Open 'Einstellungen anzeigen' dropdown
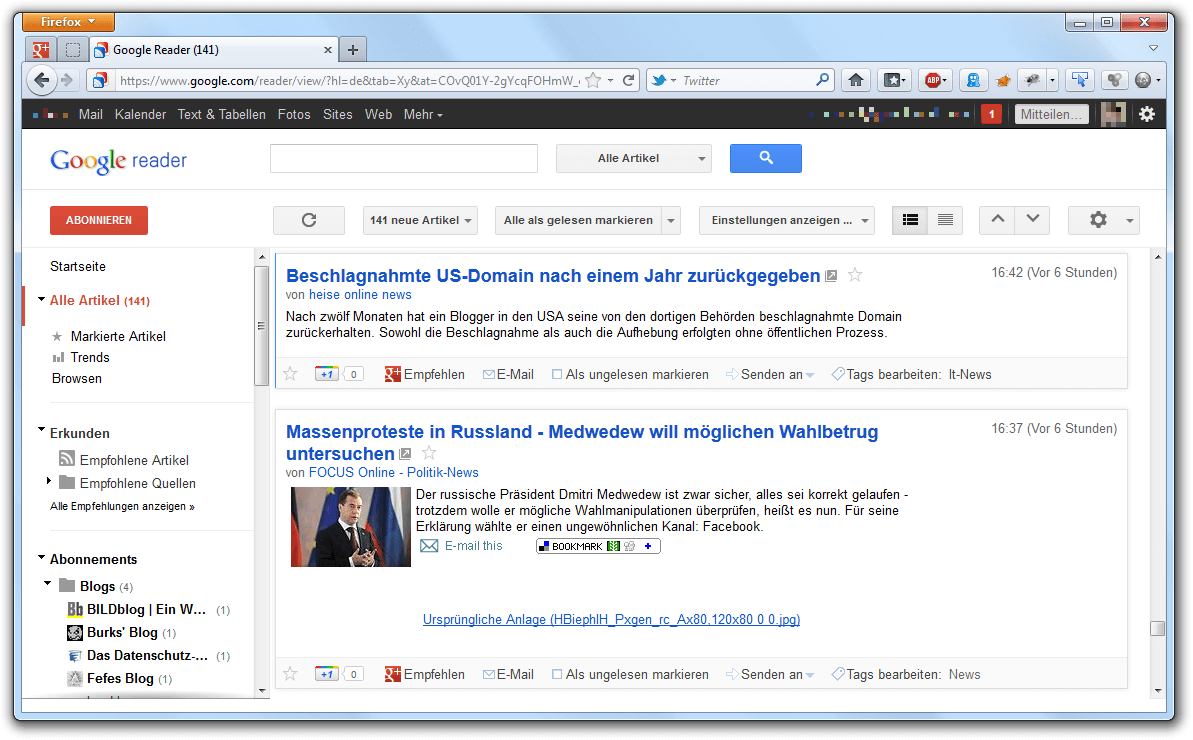 tap(787, 221)
